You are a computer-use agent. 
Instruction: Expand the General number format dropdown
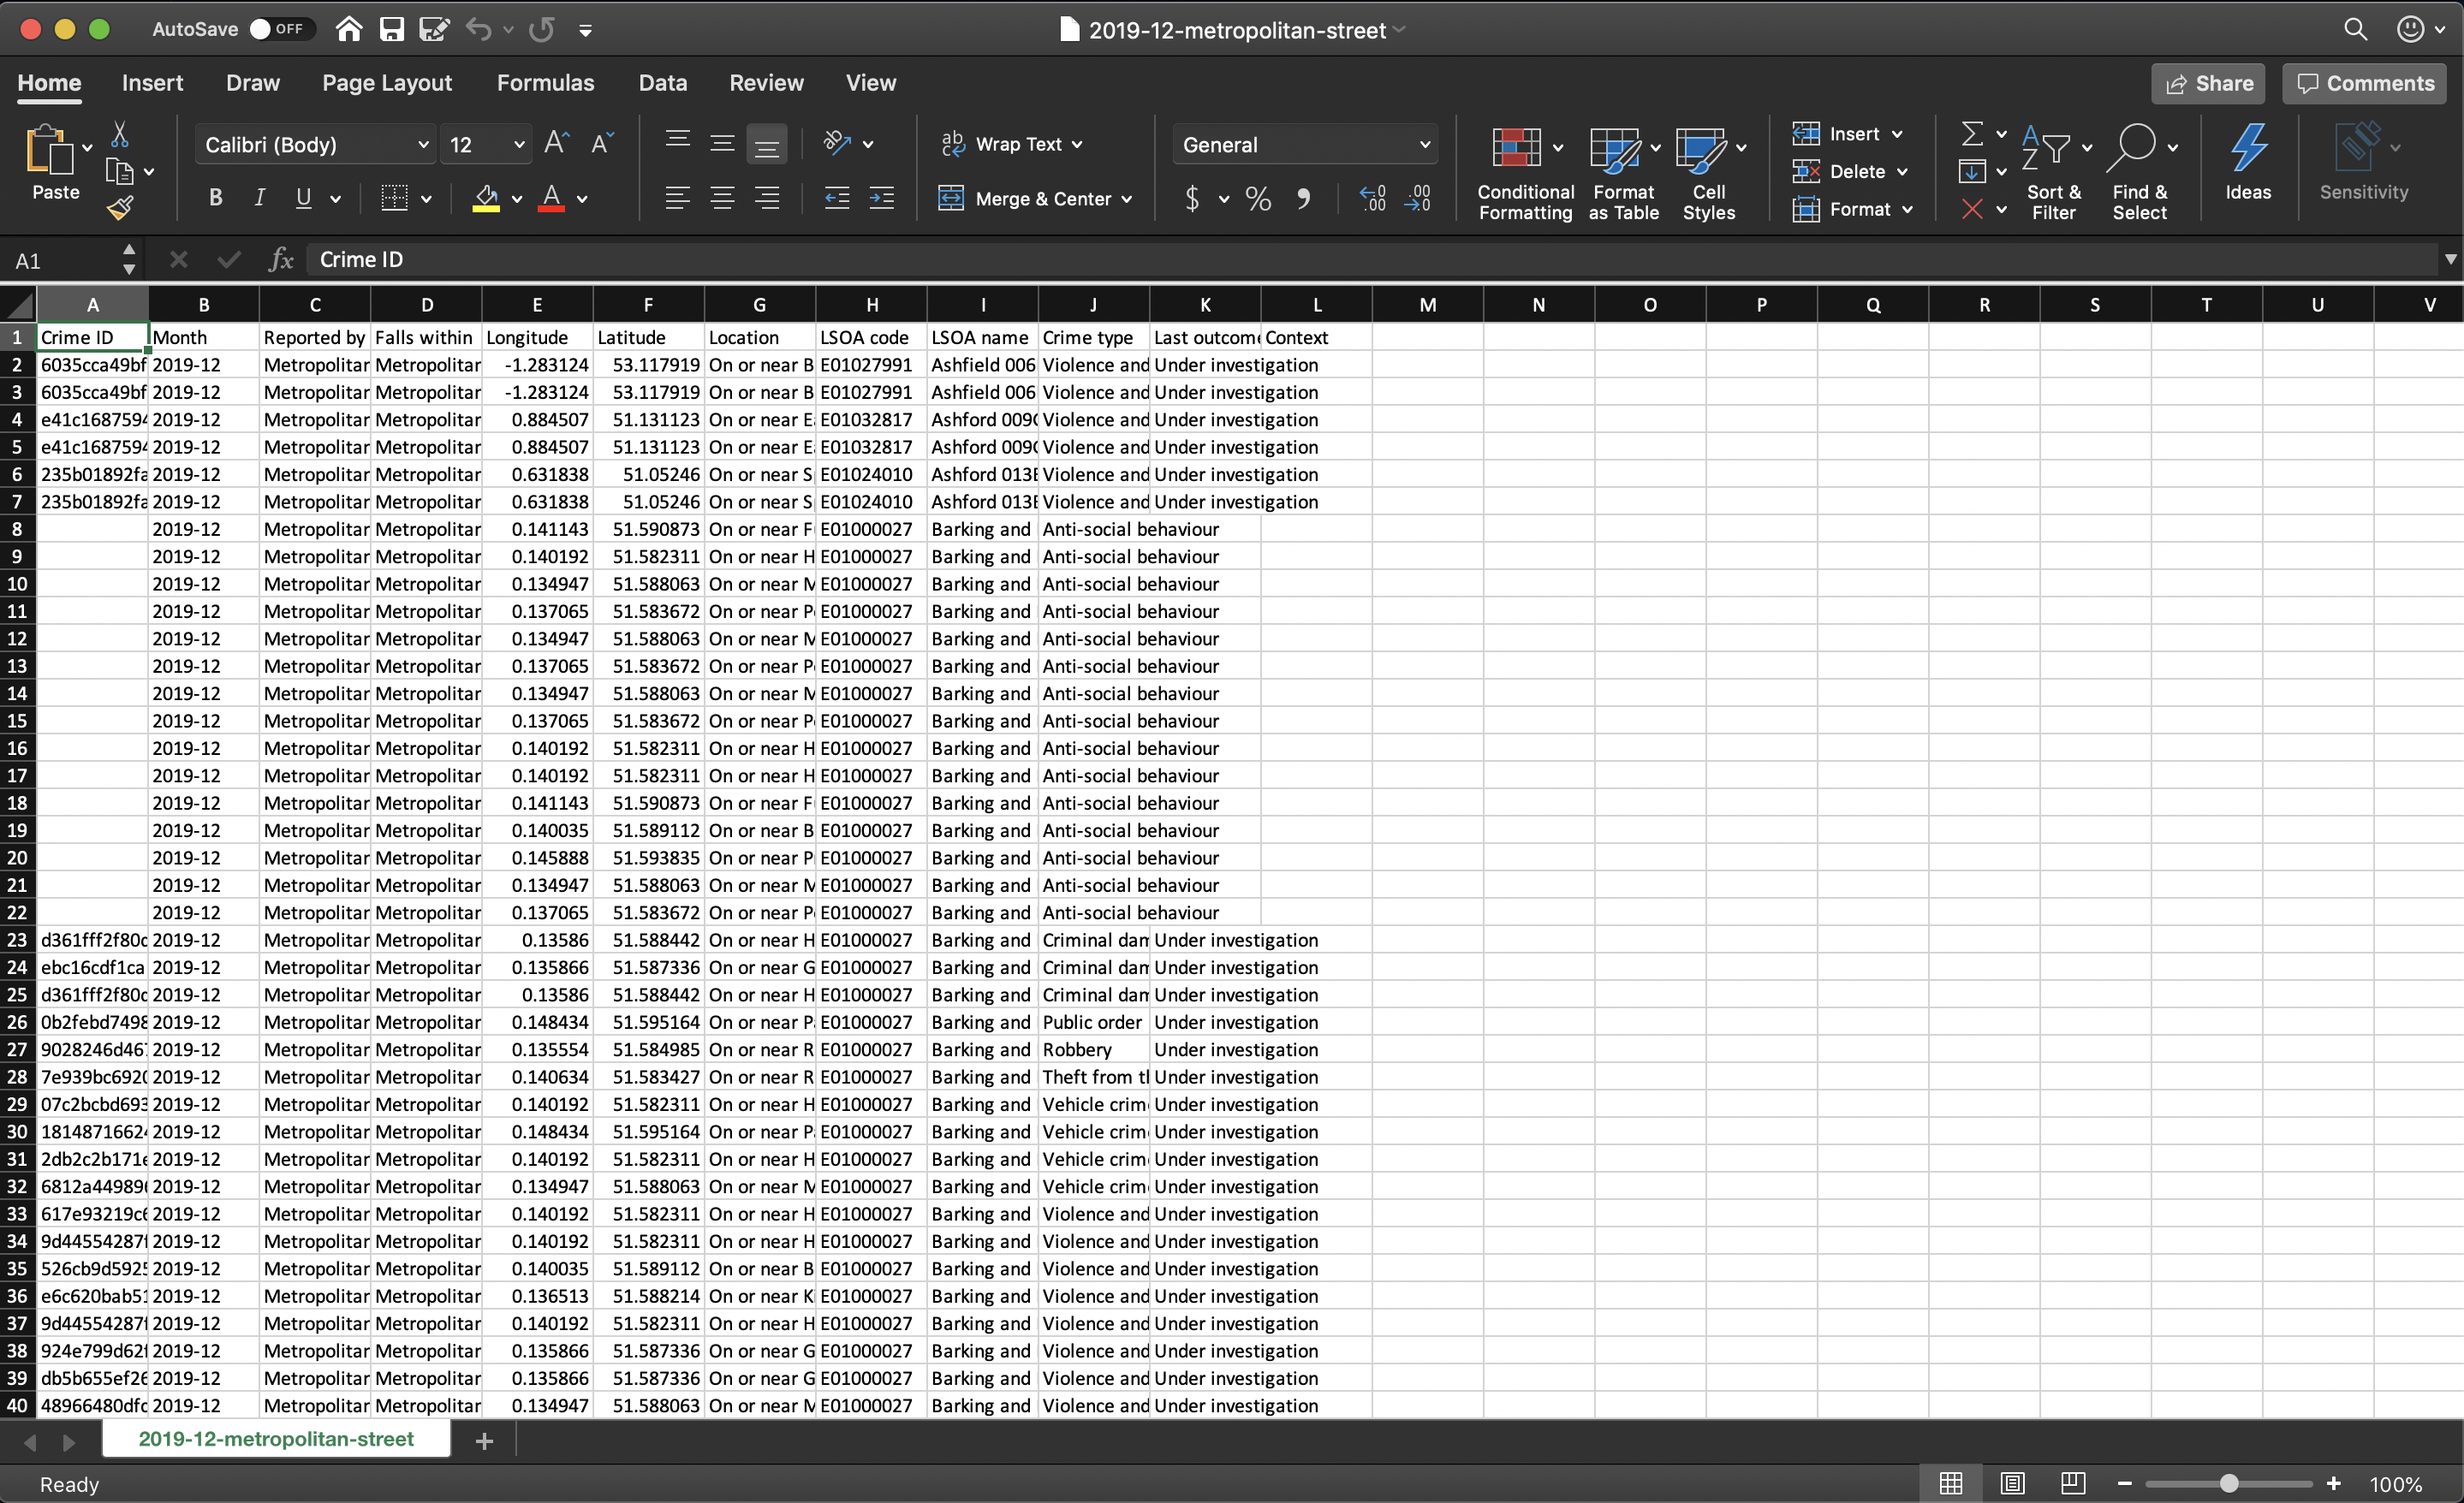(x=1424, y=145)
